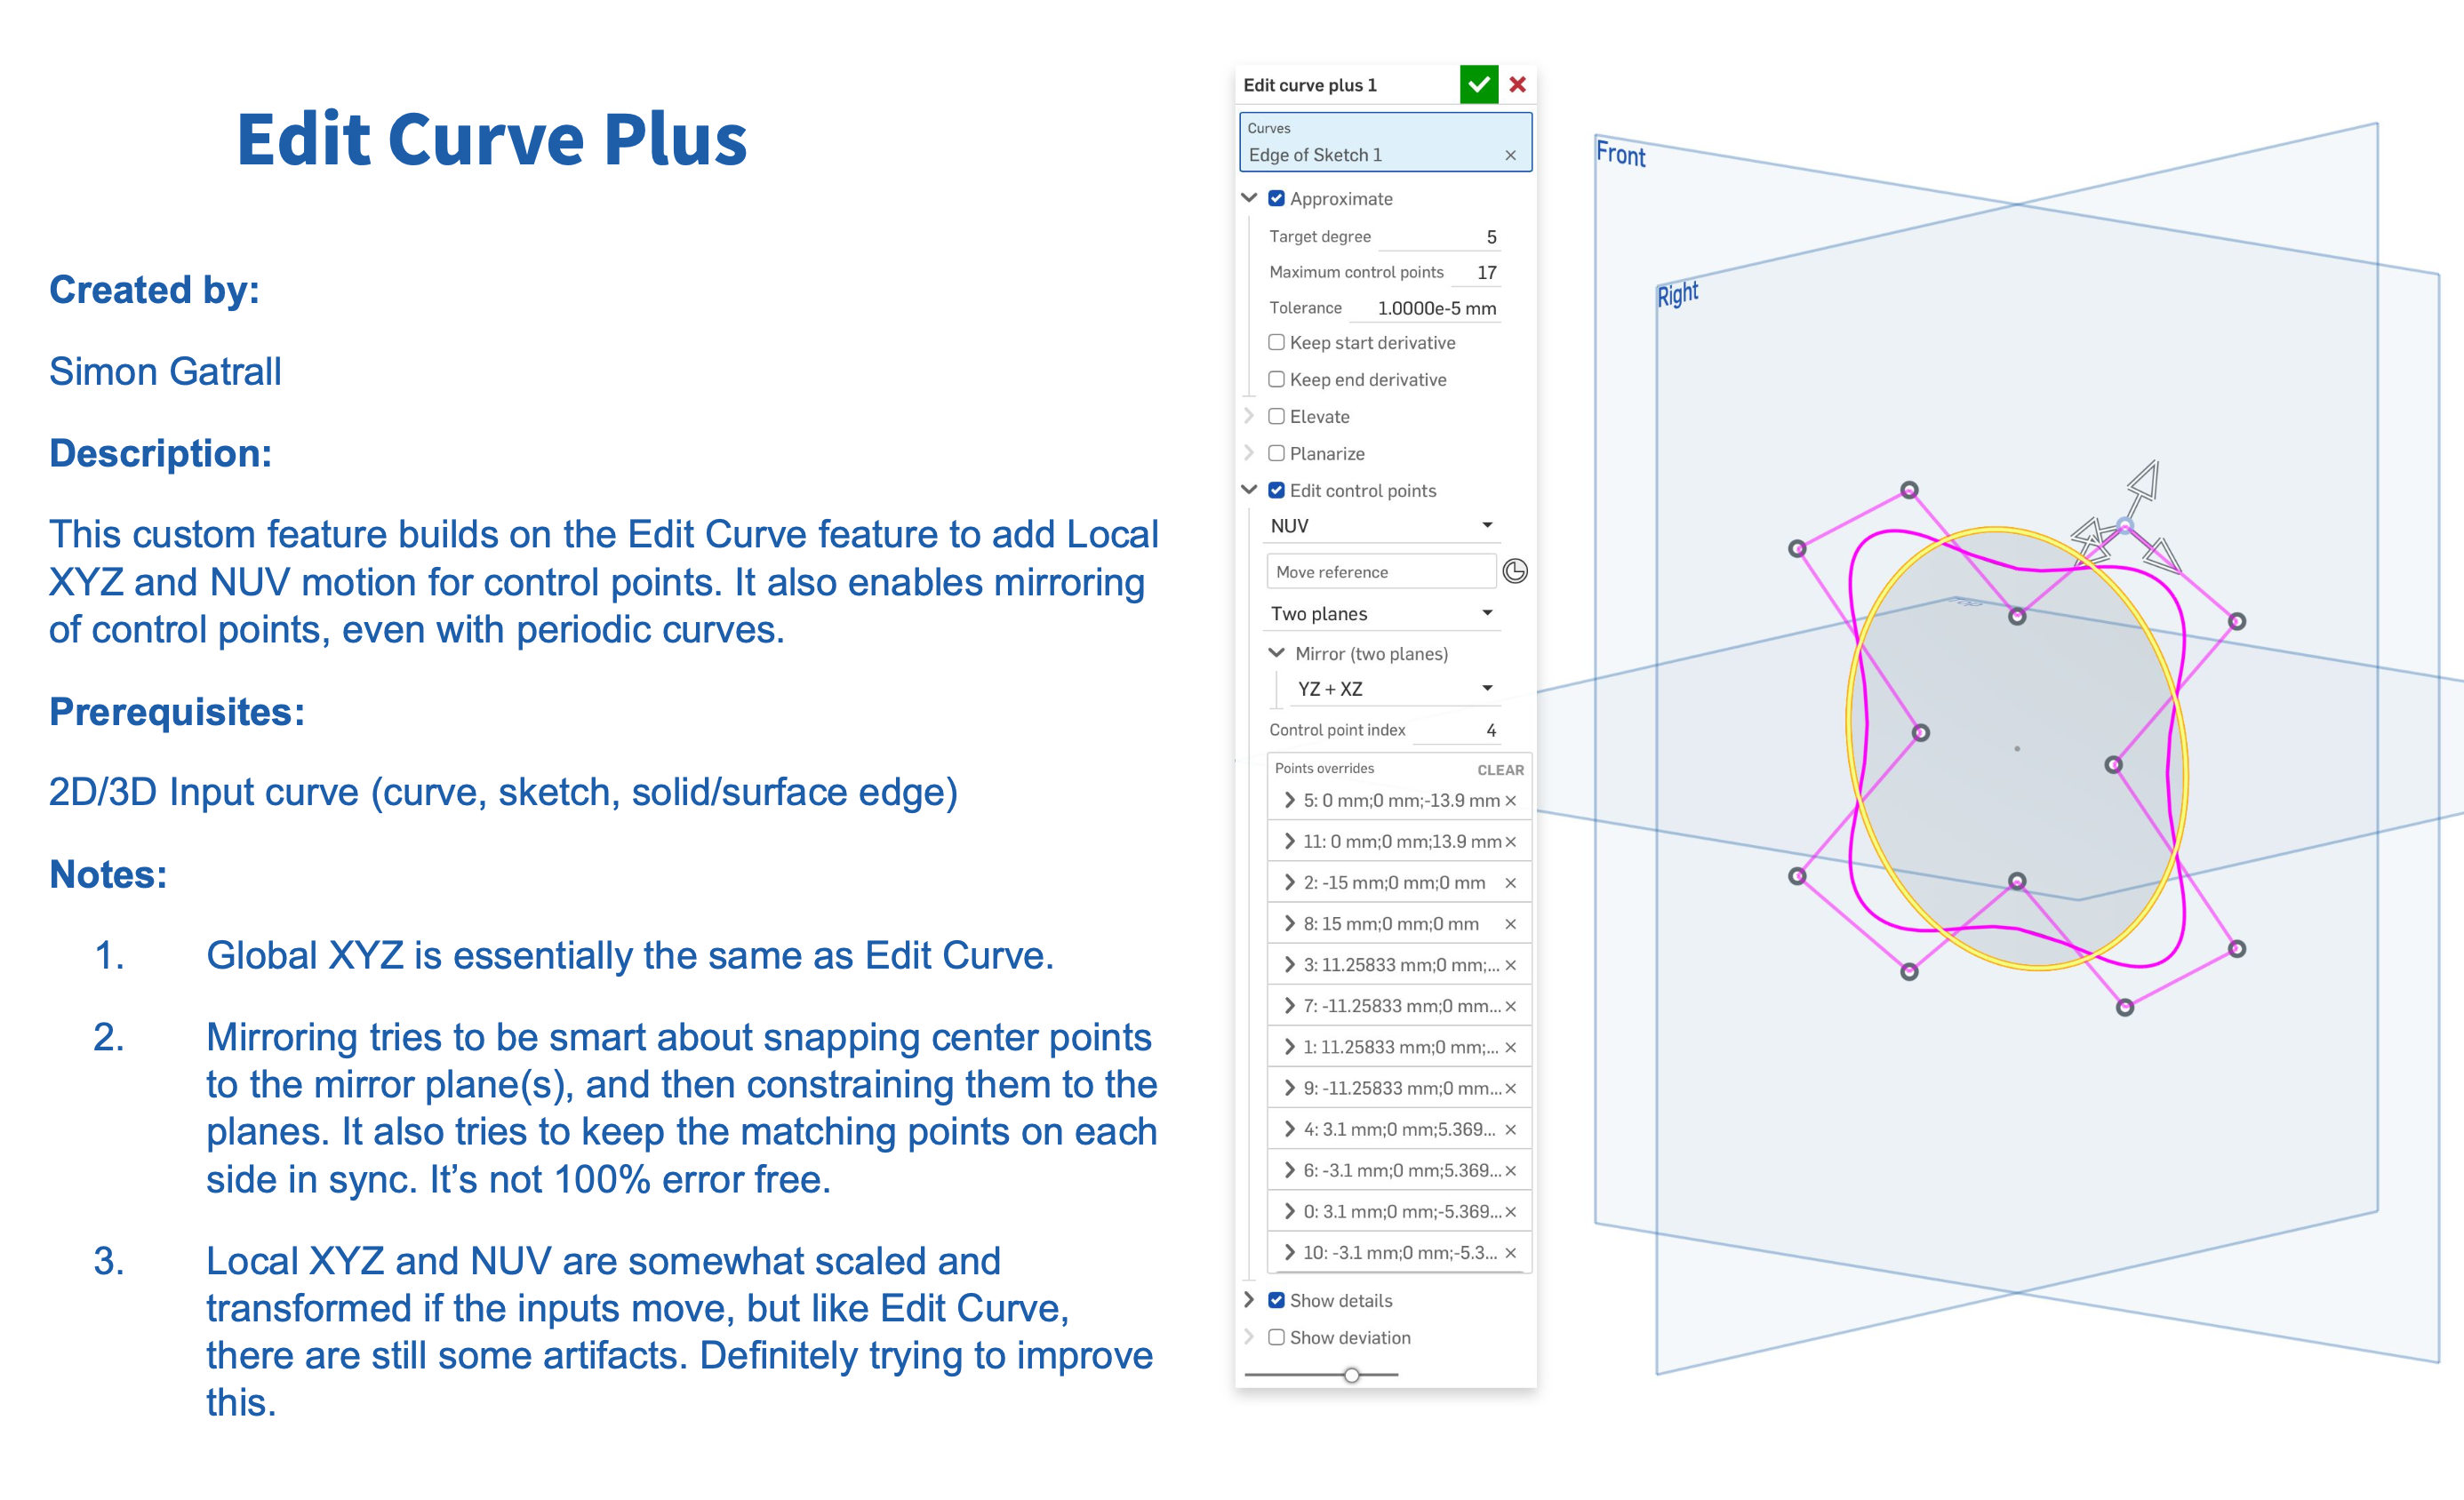The image size is (2464, 1500).
Task: Click the Move reference input field
Action: pos(1380,572)
